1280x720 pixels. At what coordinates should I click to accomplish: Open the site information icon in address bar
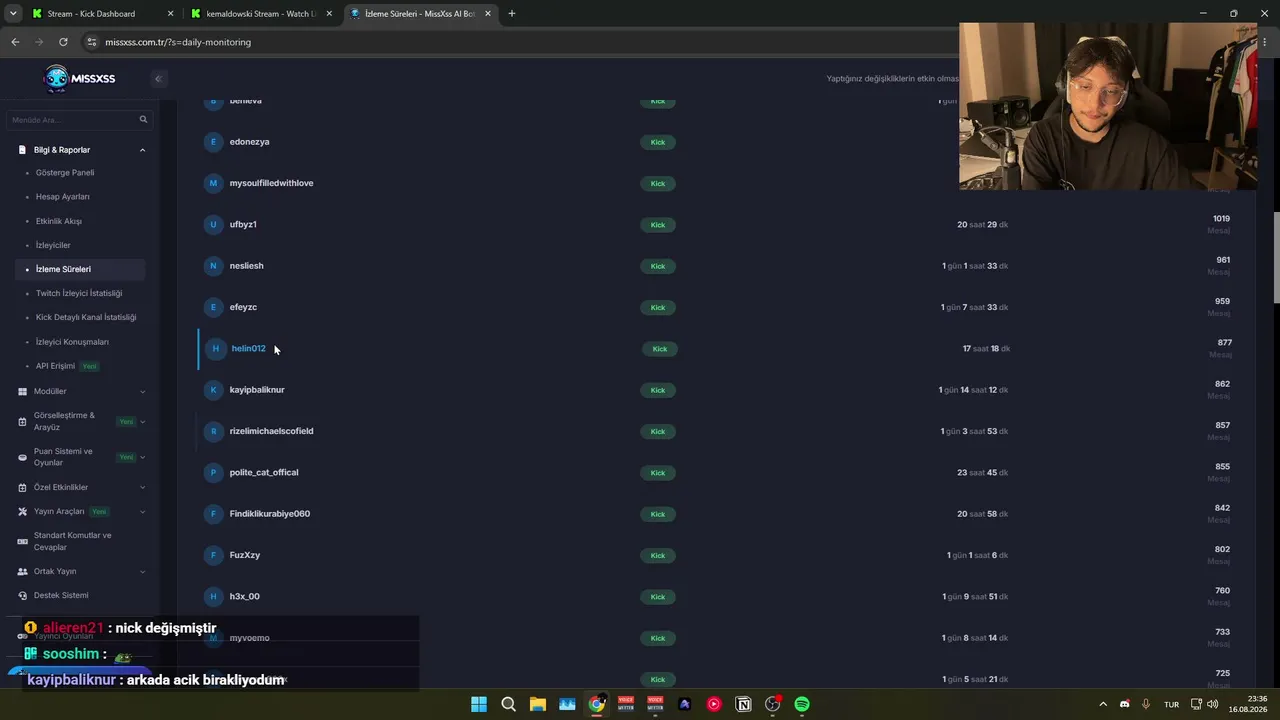(92, 42)
